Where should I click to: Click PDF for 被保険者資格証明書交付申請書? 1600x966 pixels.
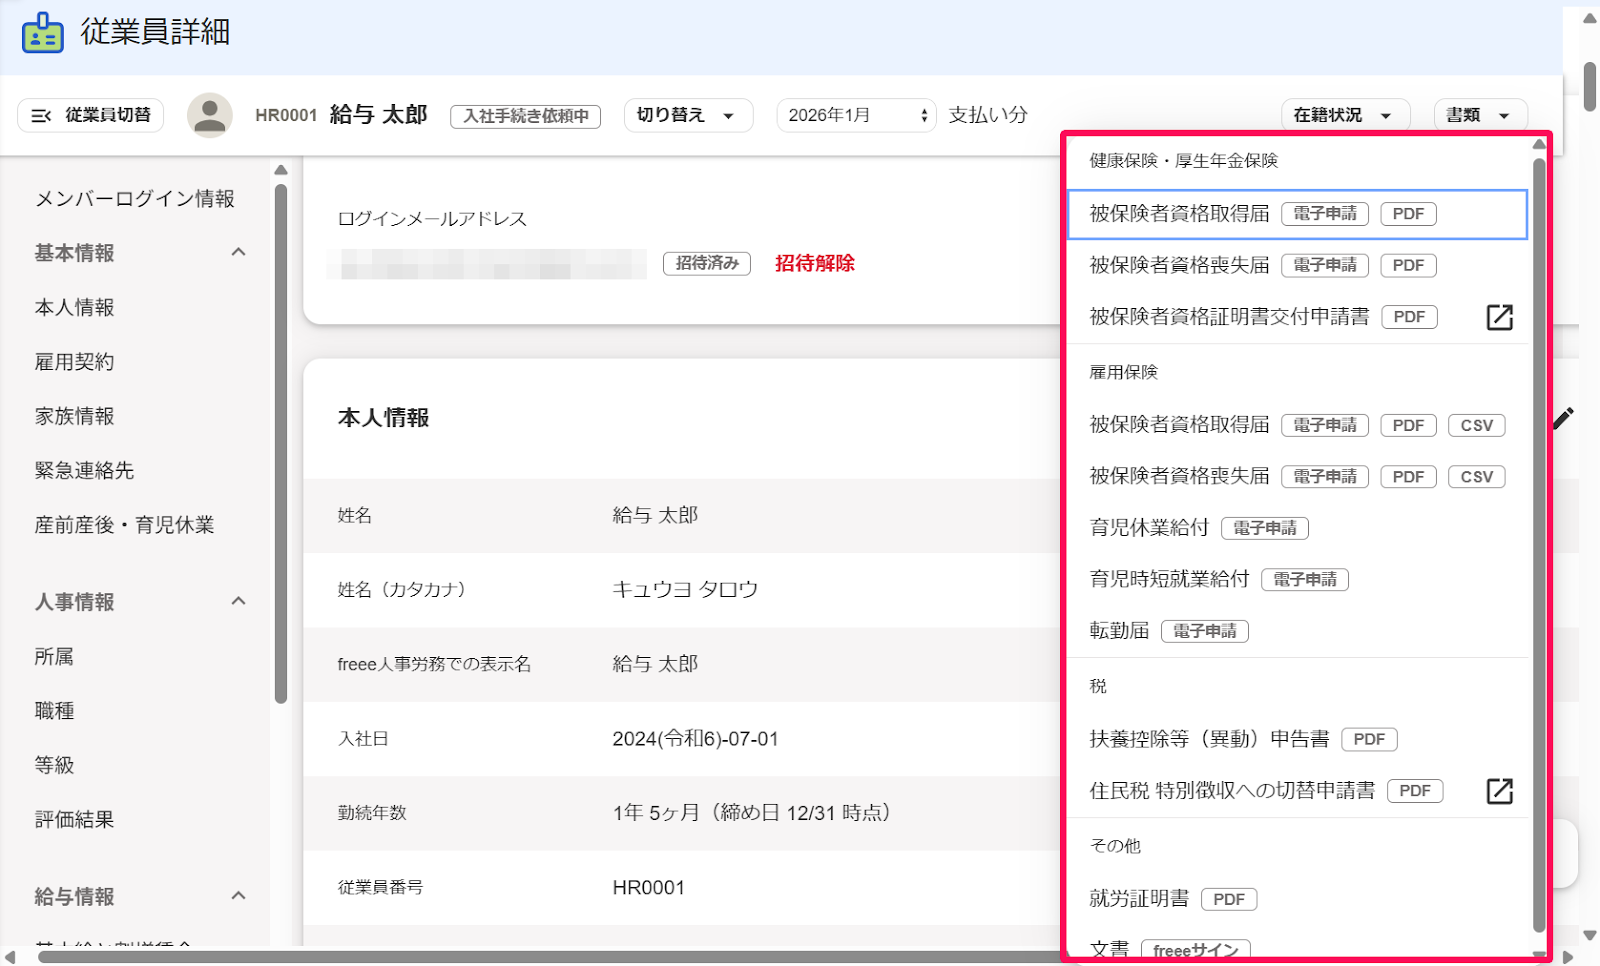pos(1409,317)
